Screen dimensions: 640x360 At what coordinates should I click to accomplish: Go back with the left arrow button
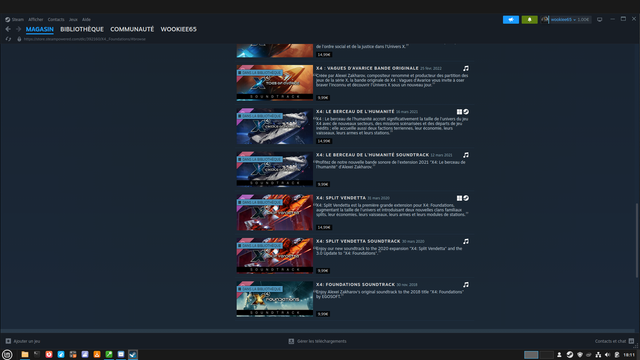(x=8, y=29)
